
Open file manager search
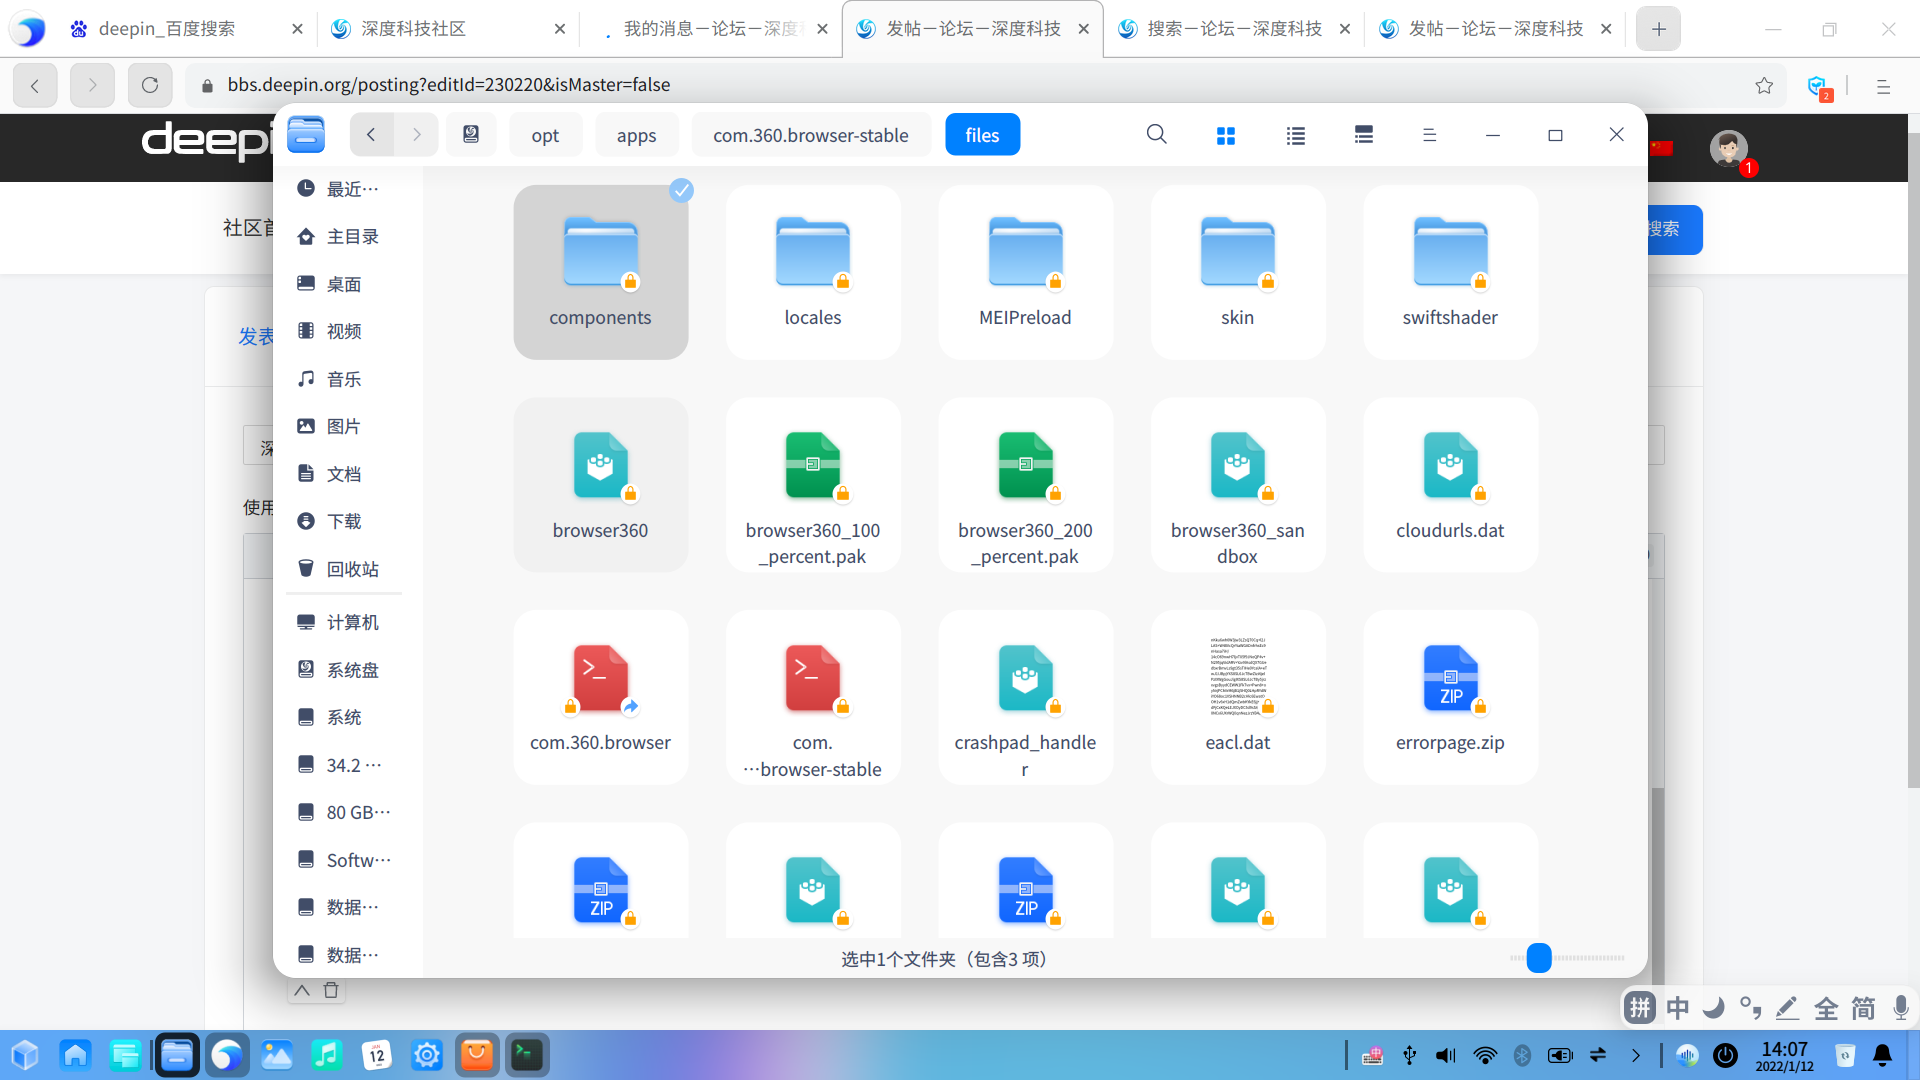tap(1156, 134)
